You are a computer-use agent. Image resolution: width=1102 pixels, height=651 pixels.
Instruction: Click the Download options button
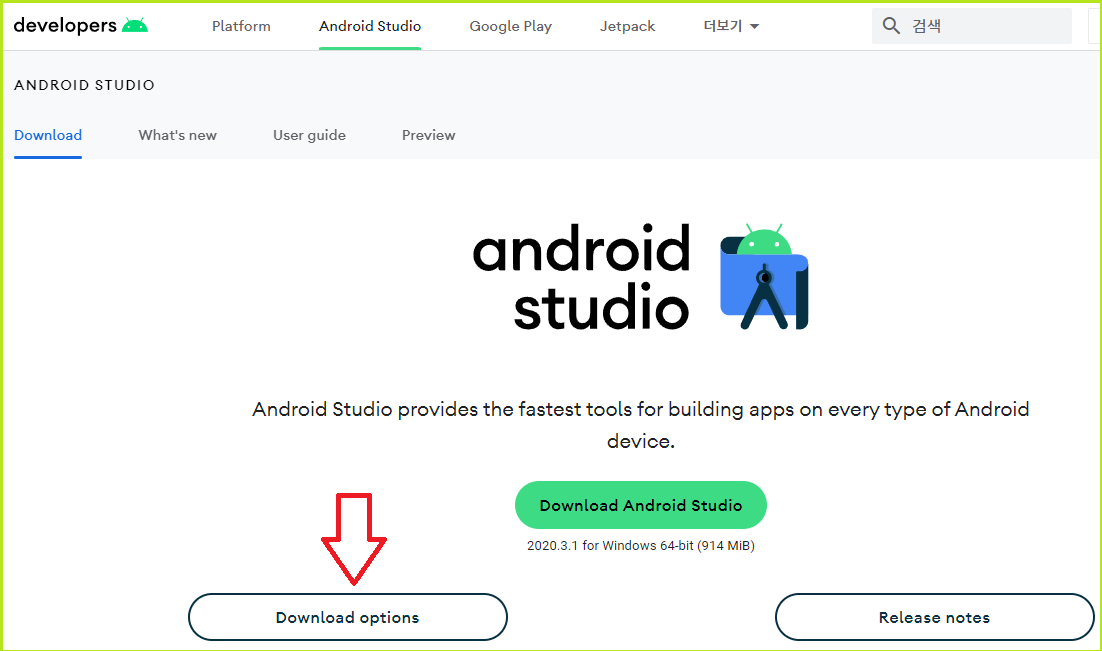click(348, 617)
